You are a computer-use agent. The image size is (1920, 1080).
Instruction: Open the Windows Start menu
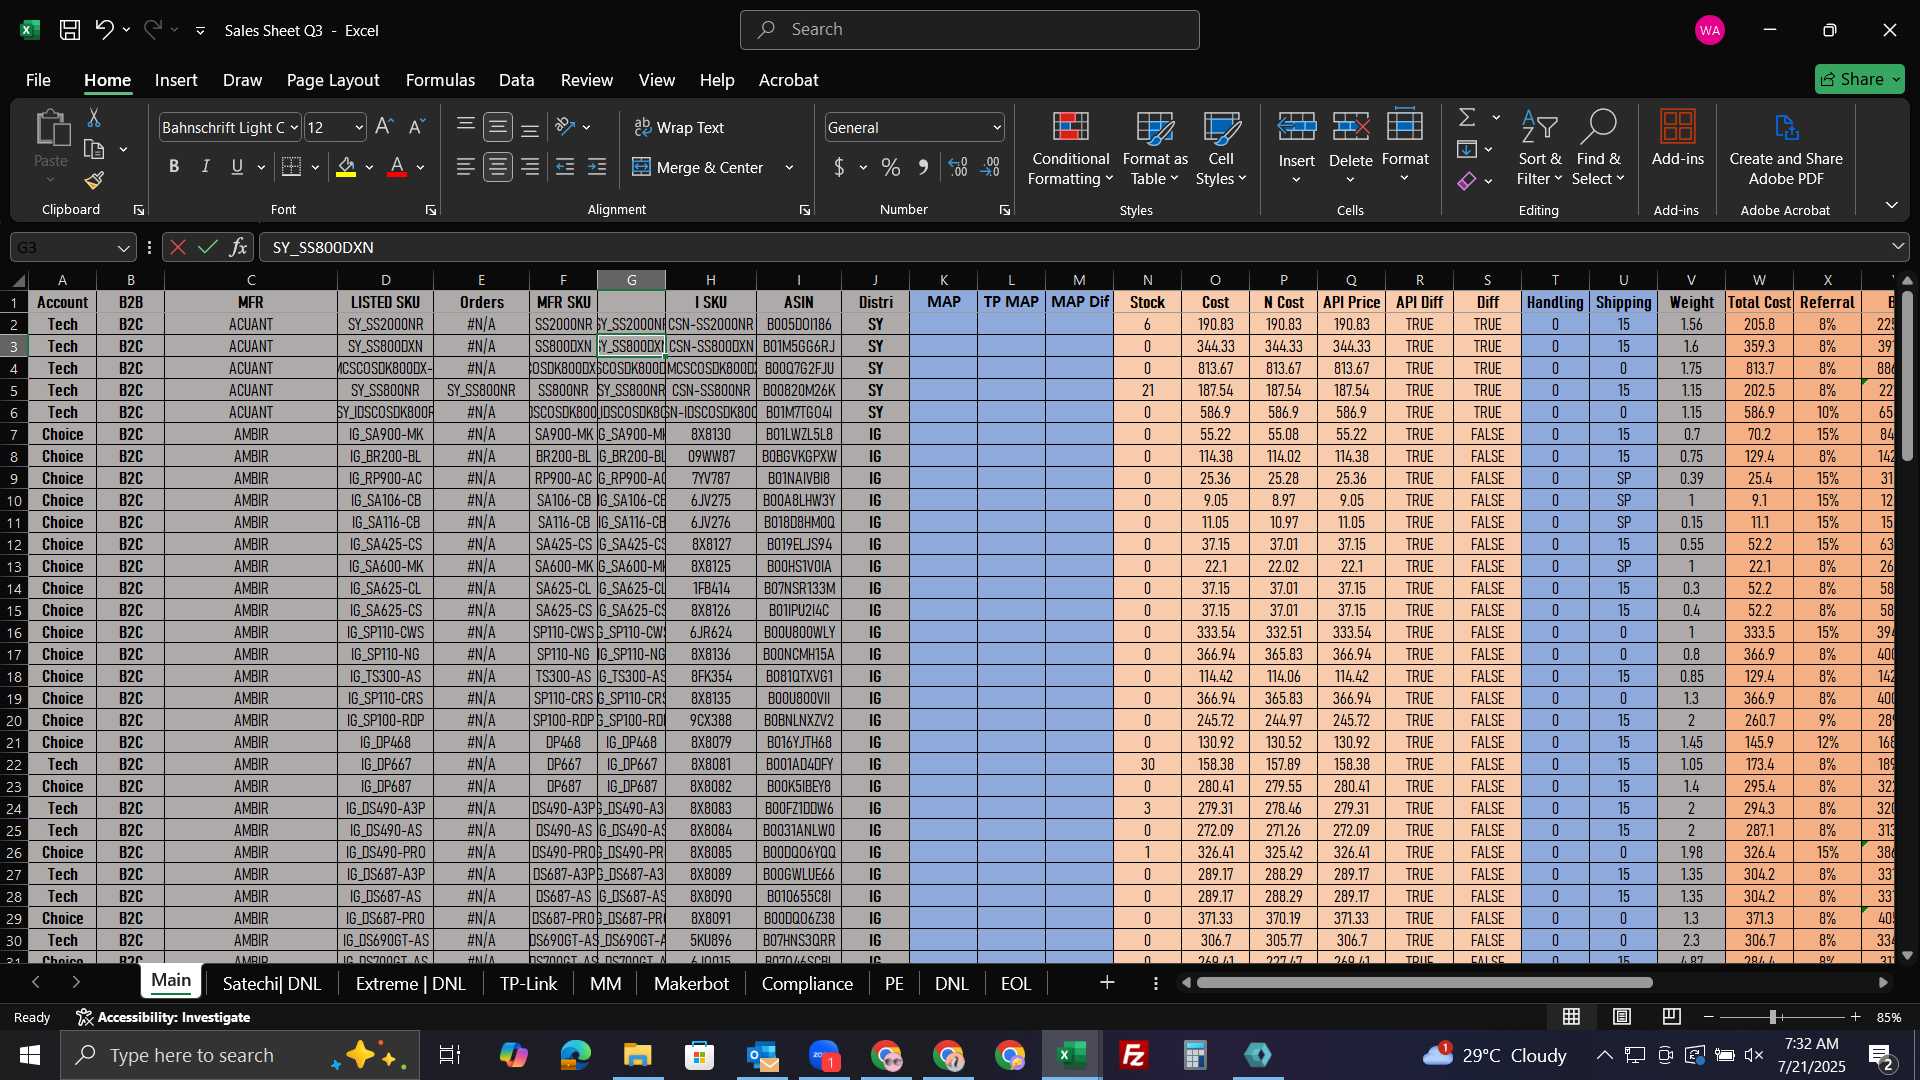click(x=30, y=1055)
